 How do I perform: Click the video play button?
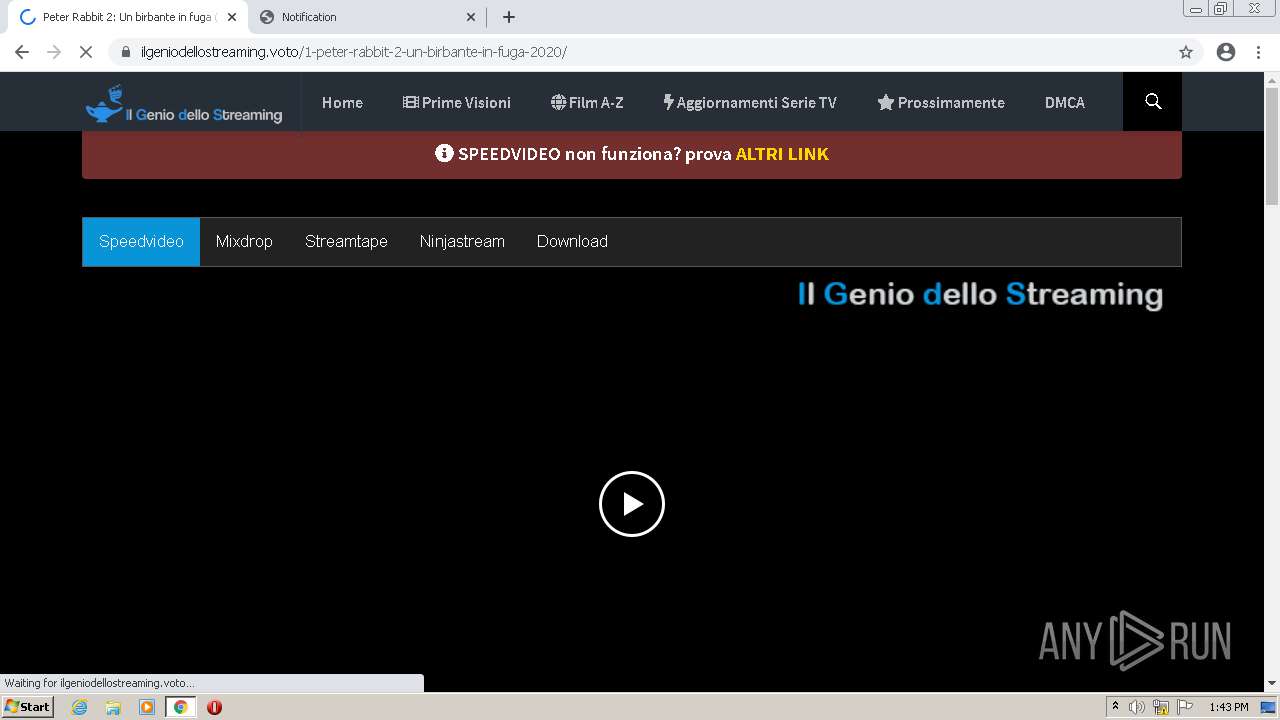click(x=632, y=504)
